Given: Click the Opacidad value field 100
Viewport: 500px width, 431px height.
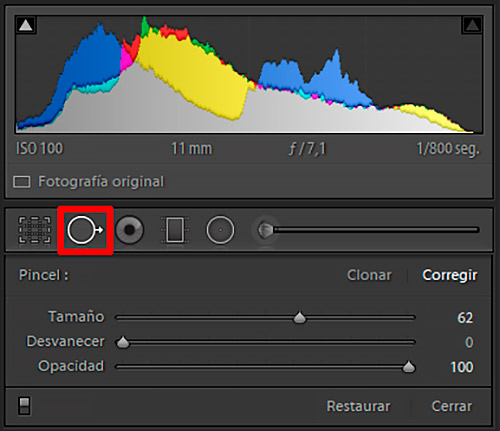Looking at the screenshot, I should 462,367.
